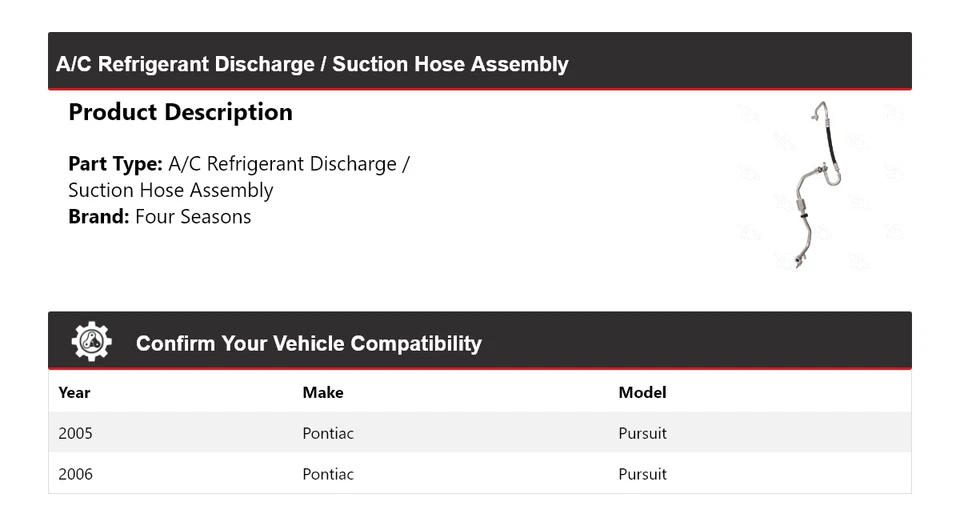The image size is (960, 526).
Task: Click Pursuit in the 2006 row
Action: coord(642,474)
